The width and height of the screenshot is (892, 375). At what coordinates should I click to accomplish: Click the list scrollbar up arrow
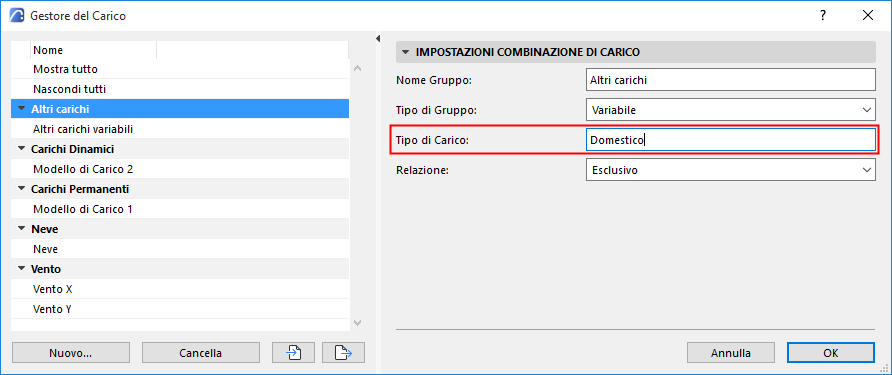click(x=357, y=69)
